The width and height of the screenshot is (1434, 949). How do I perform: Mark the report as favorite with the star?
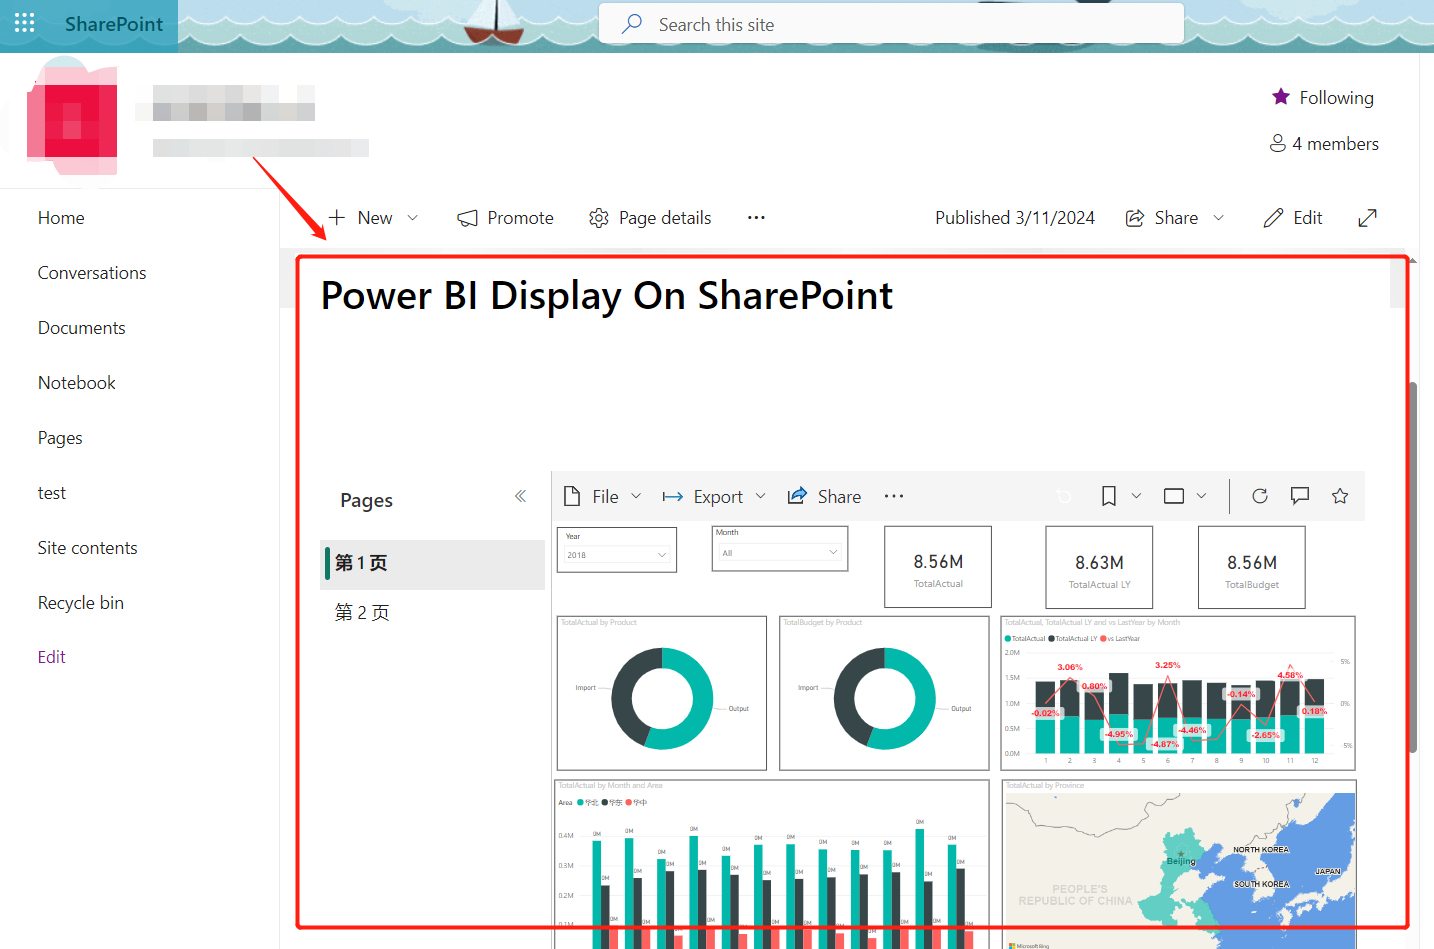1339,495
